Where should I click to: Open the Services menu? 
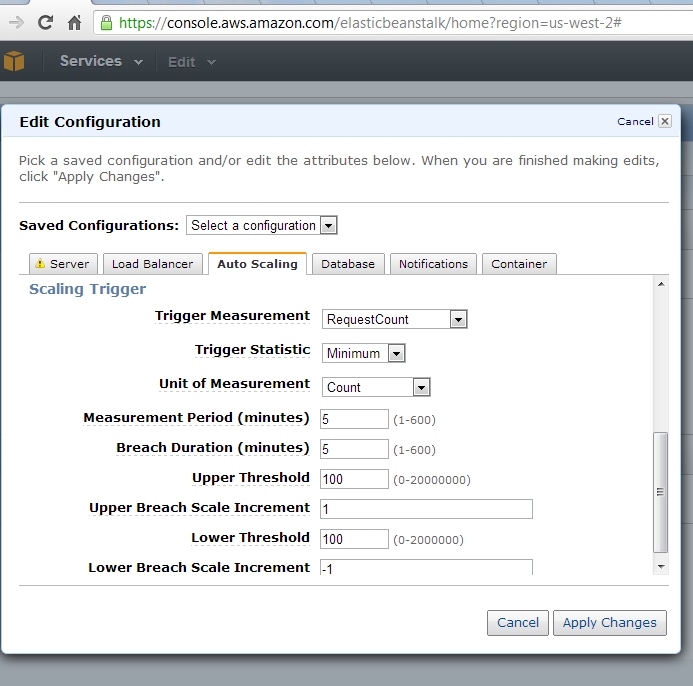click(101, 61)
